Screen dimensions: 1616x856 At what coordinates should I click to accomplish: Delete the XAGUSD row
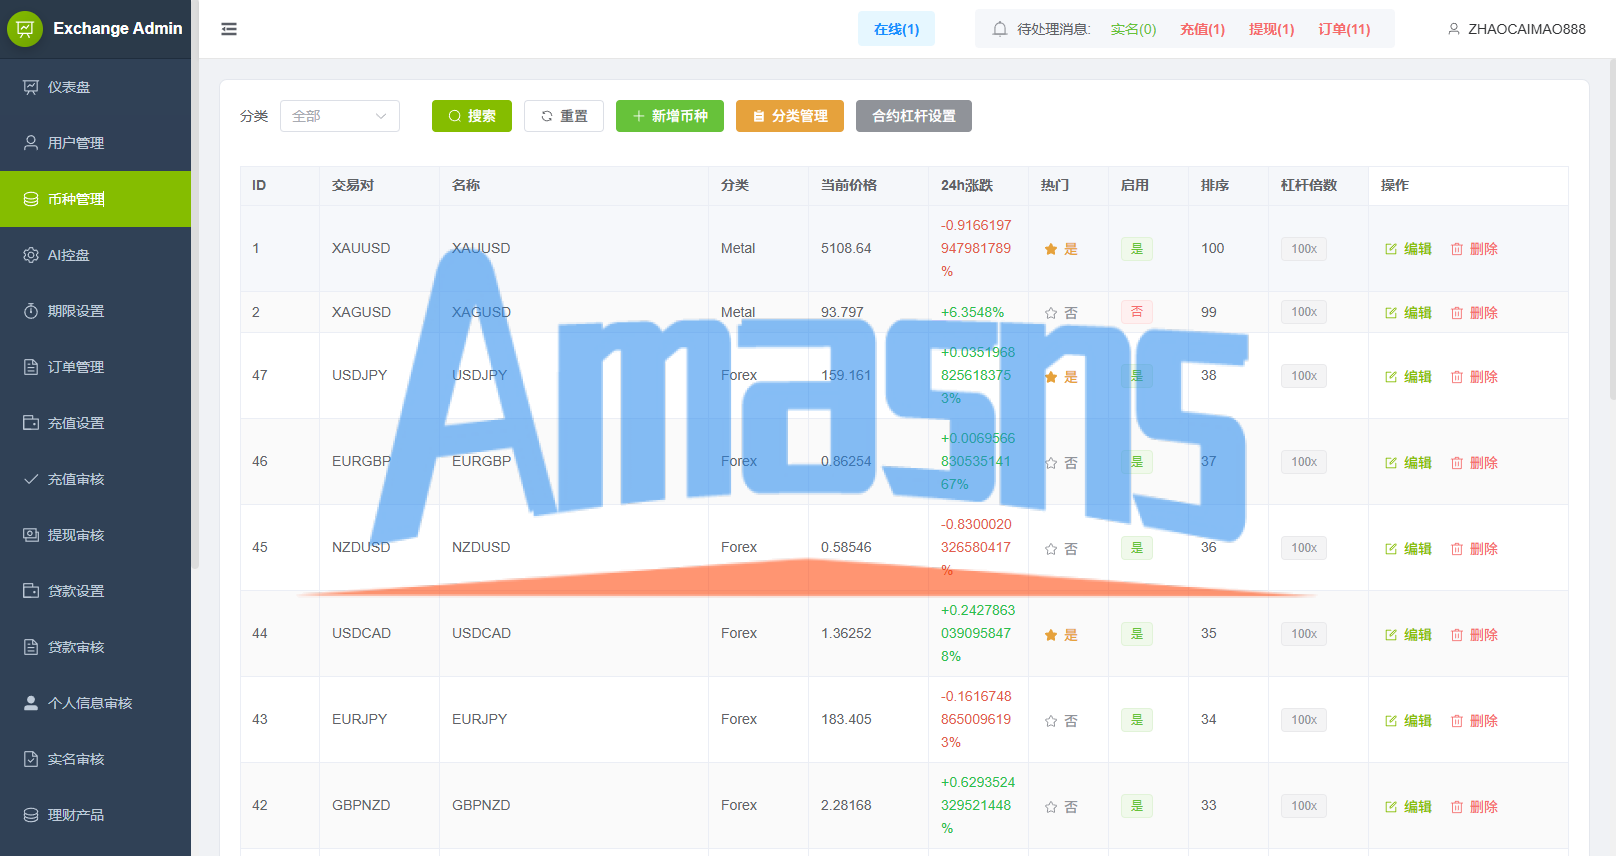click(x=1474, y=313)
